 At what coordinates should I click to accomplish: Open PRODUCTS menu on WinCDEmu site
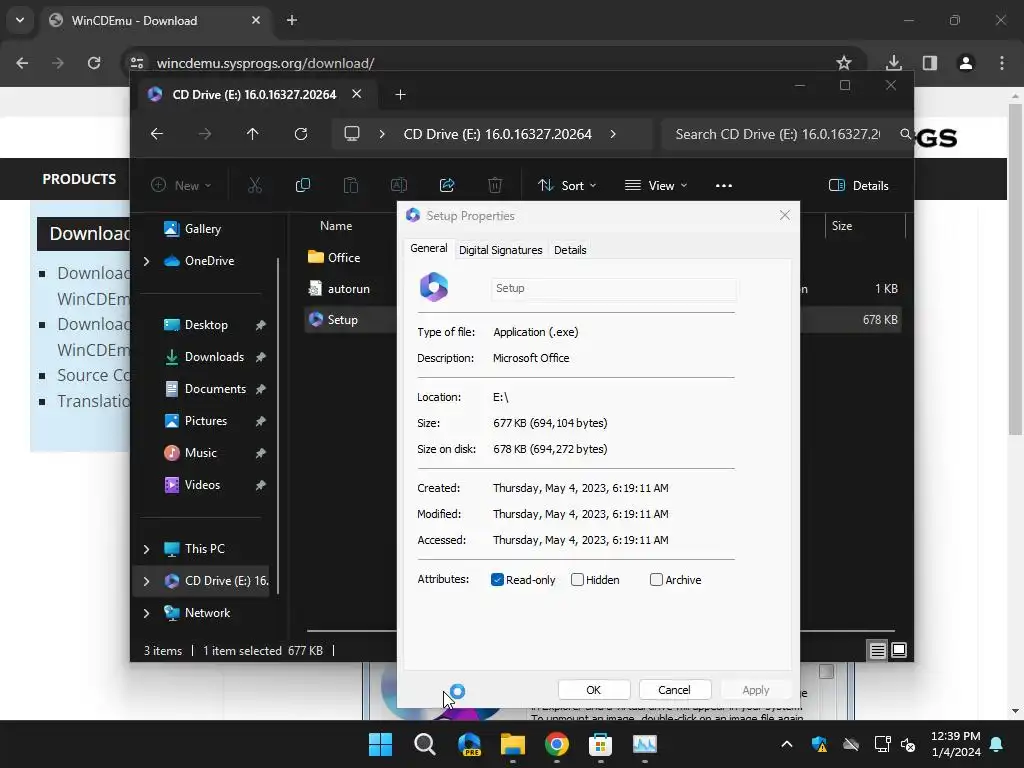[x=79, y=179]
